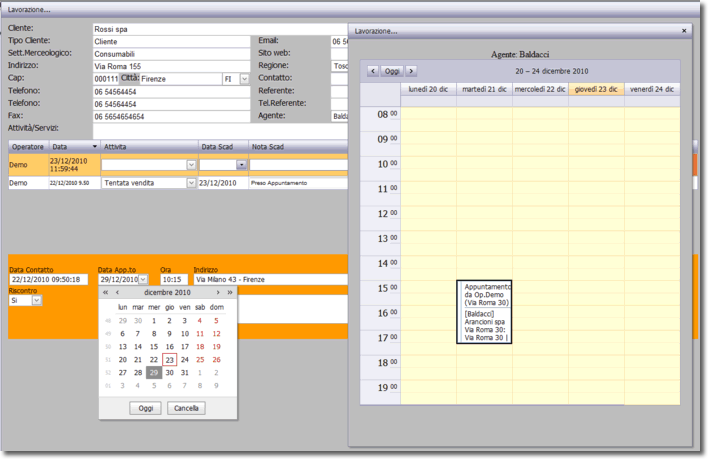Click Nota Scad input in first row
The image size is (708, 459).
298,165
